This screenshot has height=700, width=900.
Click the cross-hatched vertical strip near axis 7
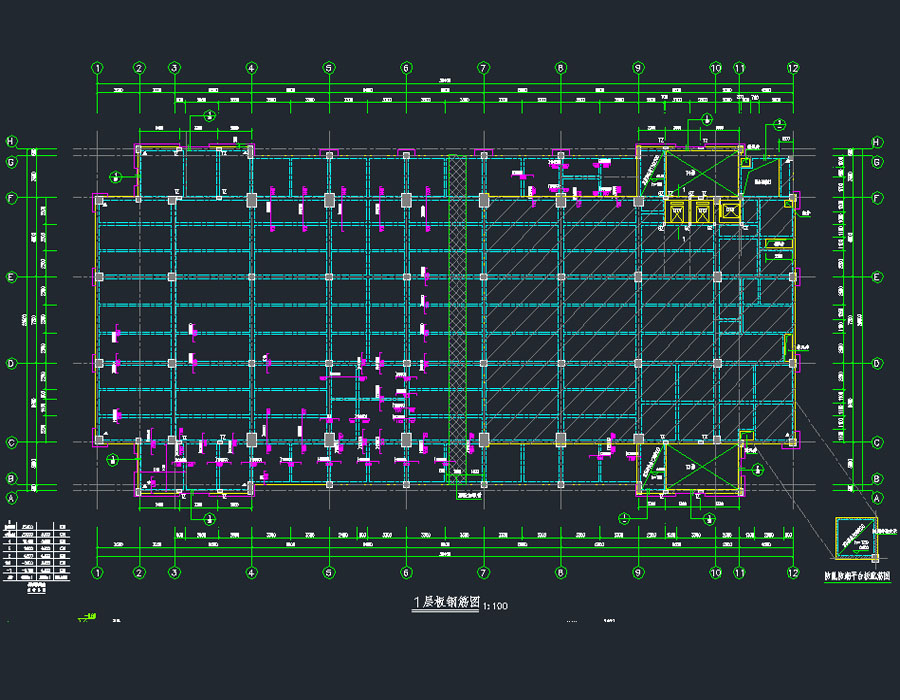[x=457, y=310]
